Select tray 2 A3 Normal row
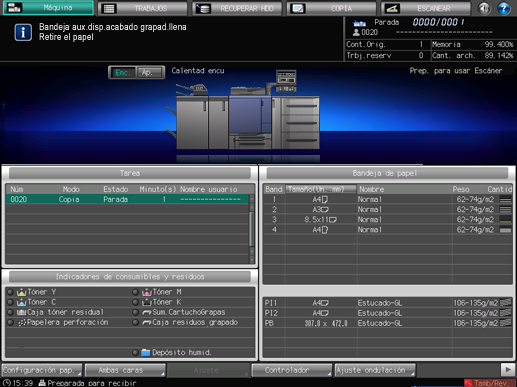The height and width of the screenshot is (387, 517). pos(388,209)
